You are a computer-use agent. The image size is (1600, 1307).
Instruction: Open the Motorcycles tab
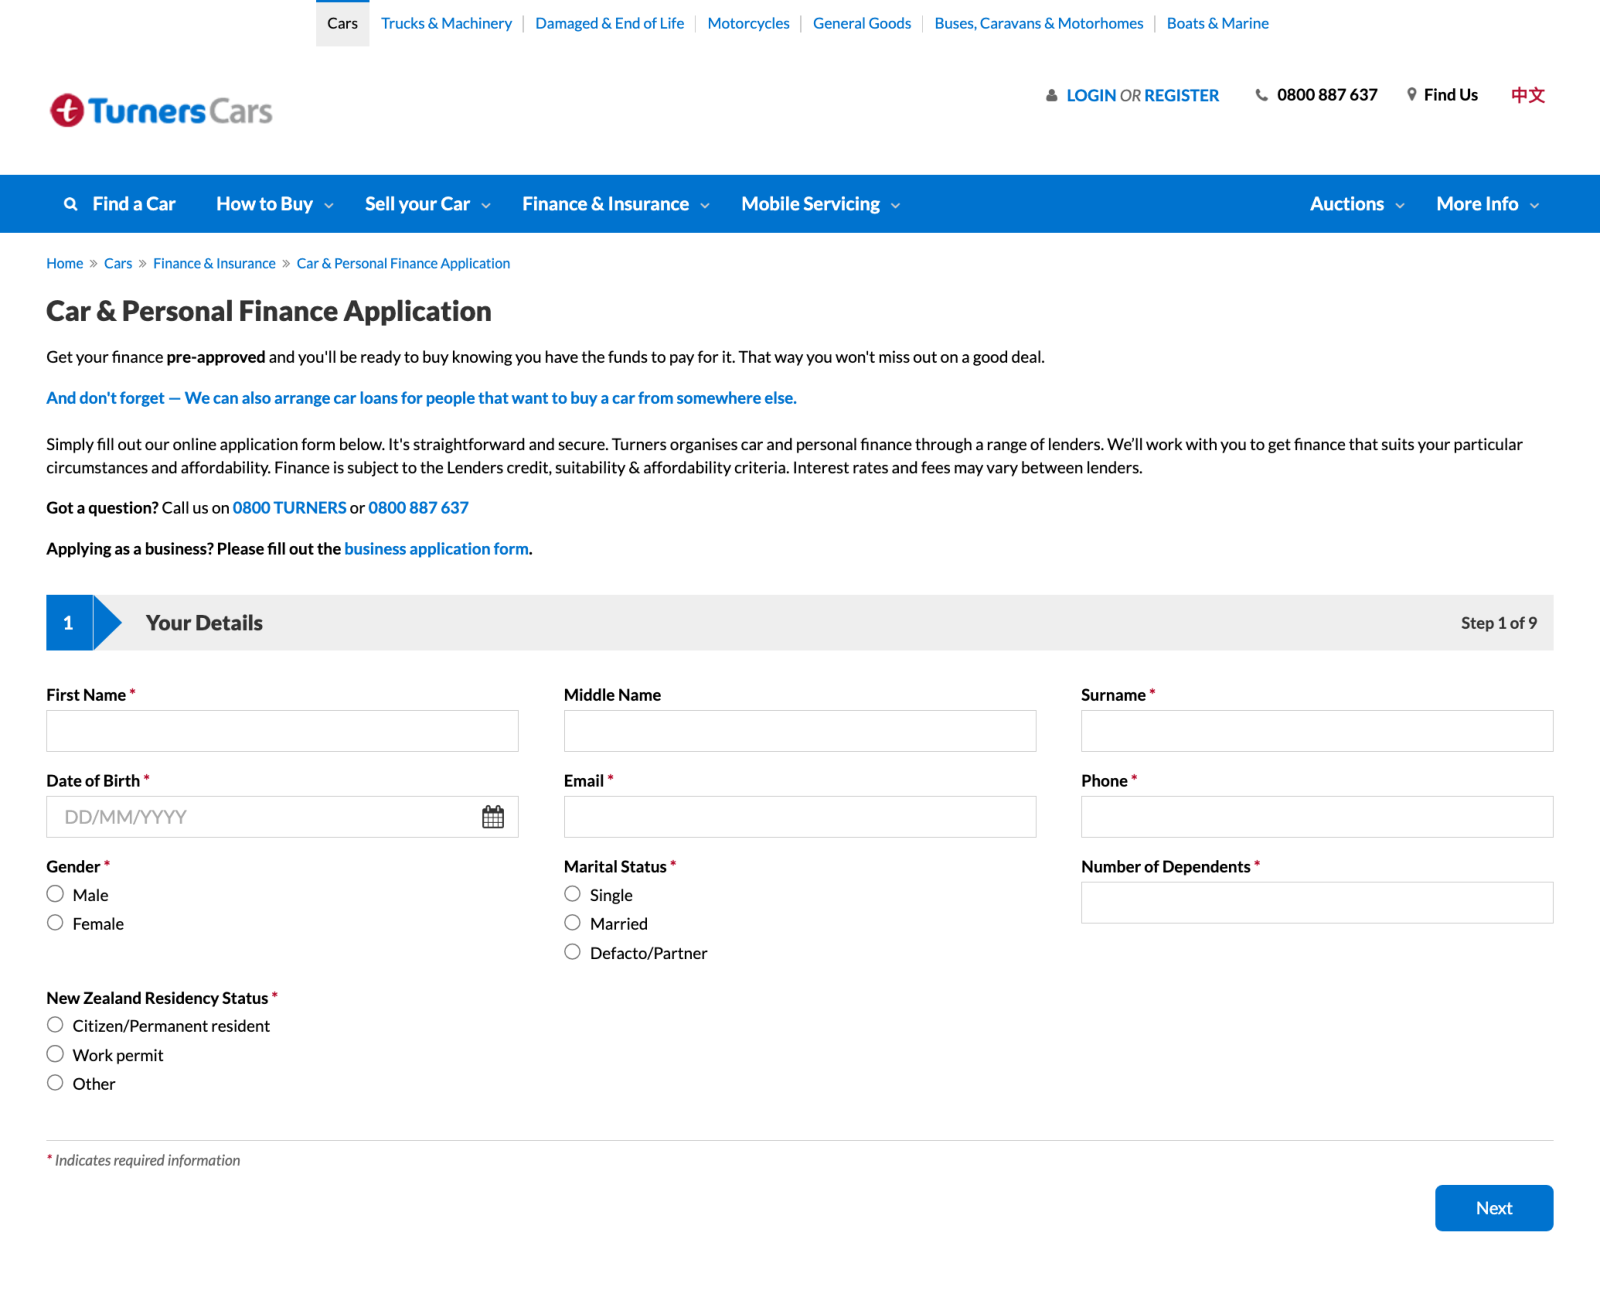pos(748,23)
